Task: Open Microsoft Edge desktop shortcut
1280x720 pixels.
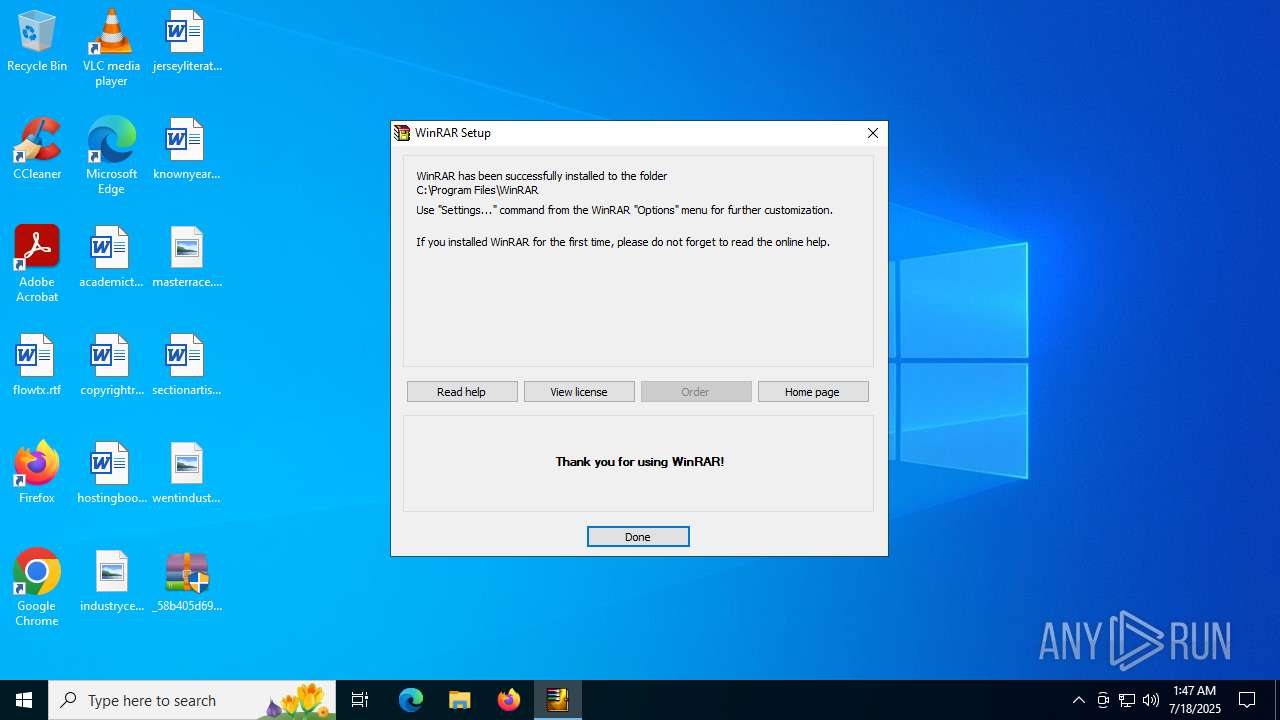Action: 111,155
